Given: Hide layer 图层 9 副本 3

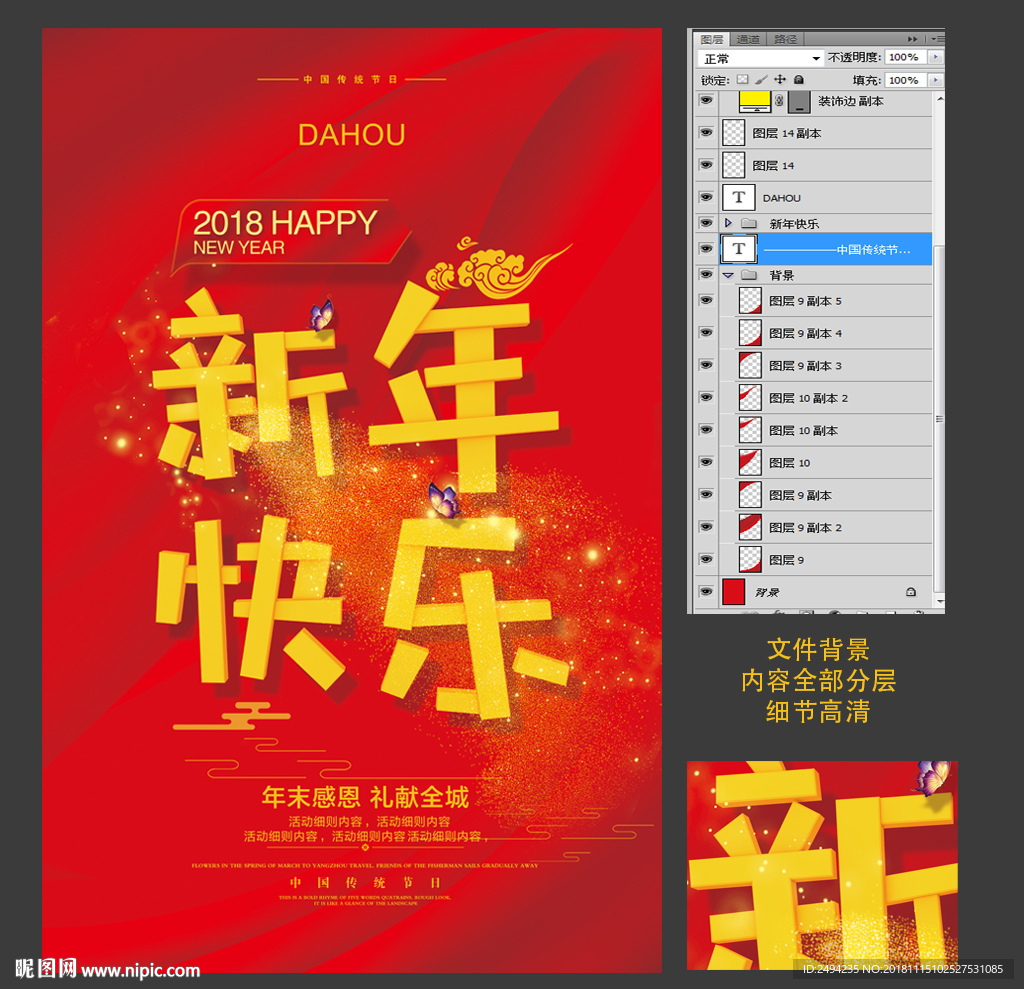Looking at the screenshot, I should click(706, 365).
